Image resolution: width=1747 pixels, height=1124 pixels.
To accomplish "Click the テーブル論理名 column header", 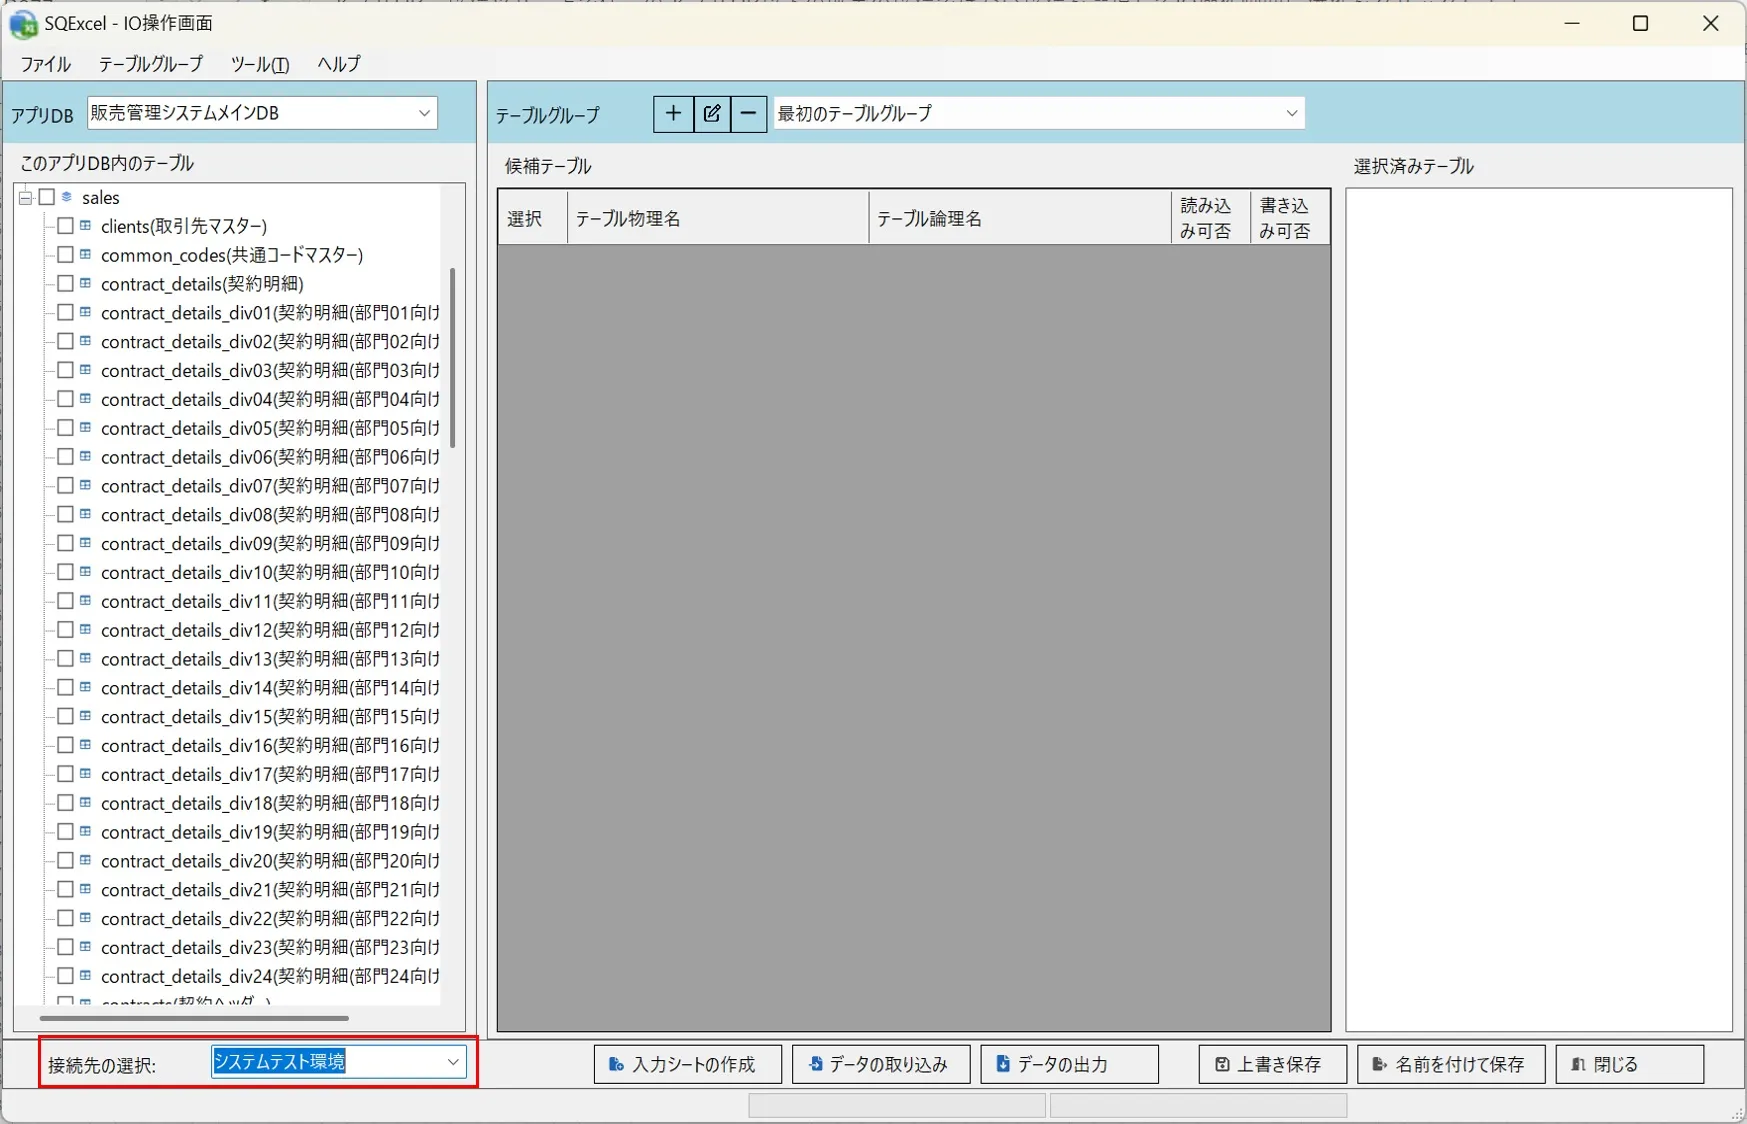I will (x=1020, y=218).
